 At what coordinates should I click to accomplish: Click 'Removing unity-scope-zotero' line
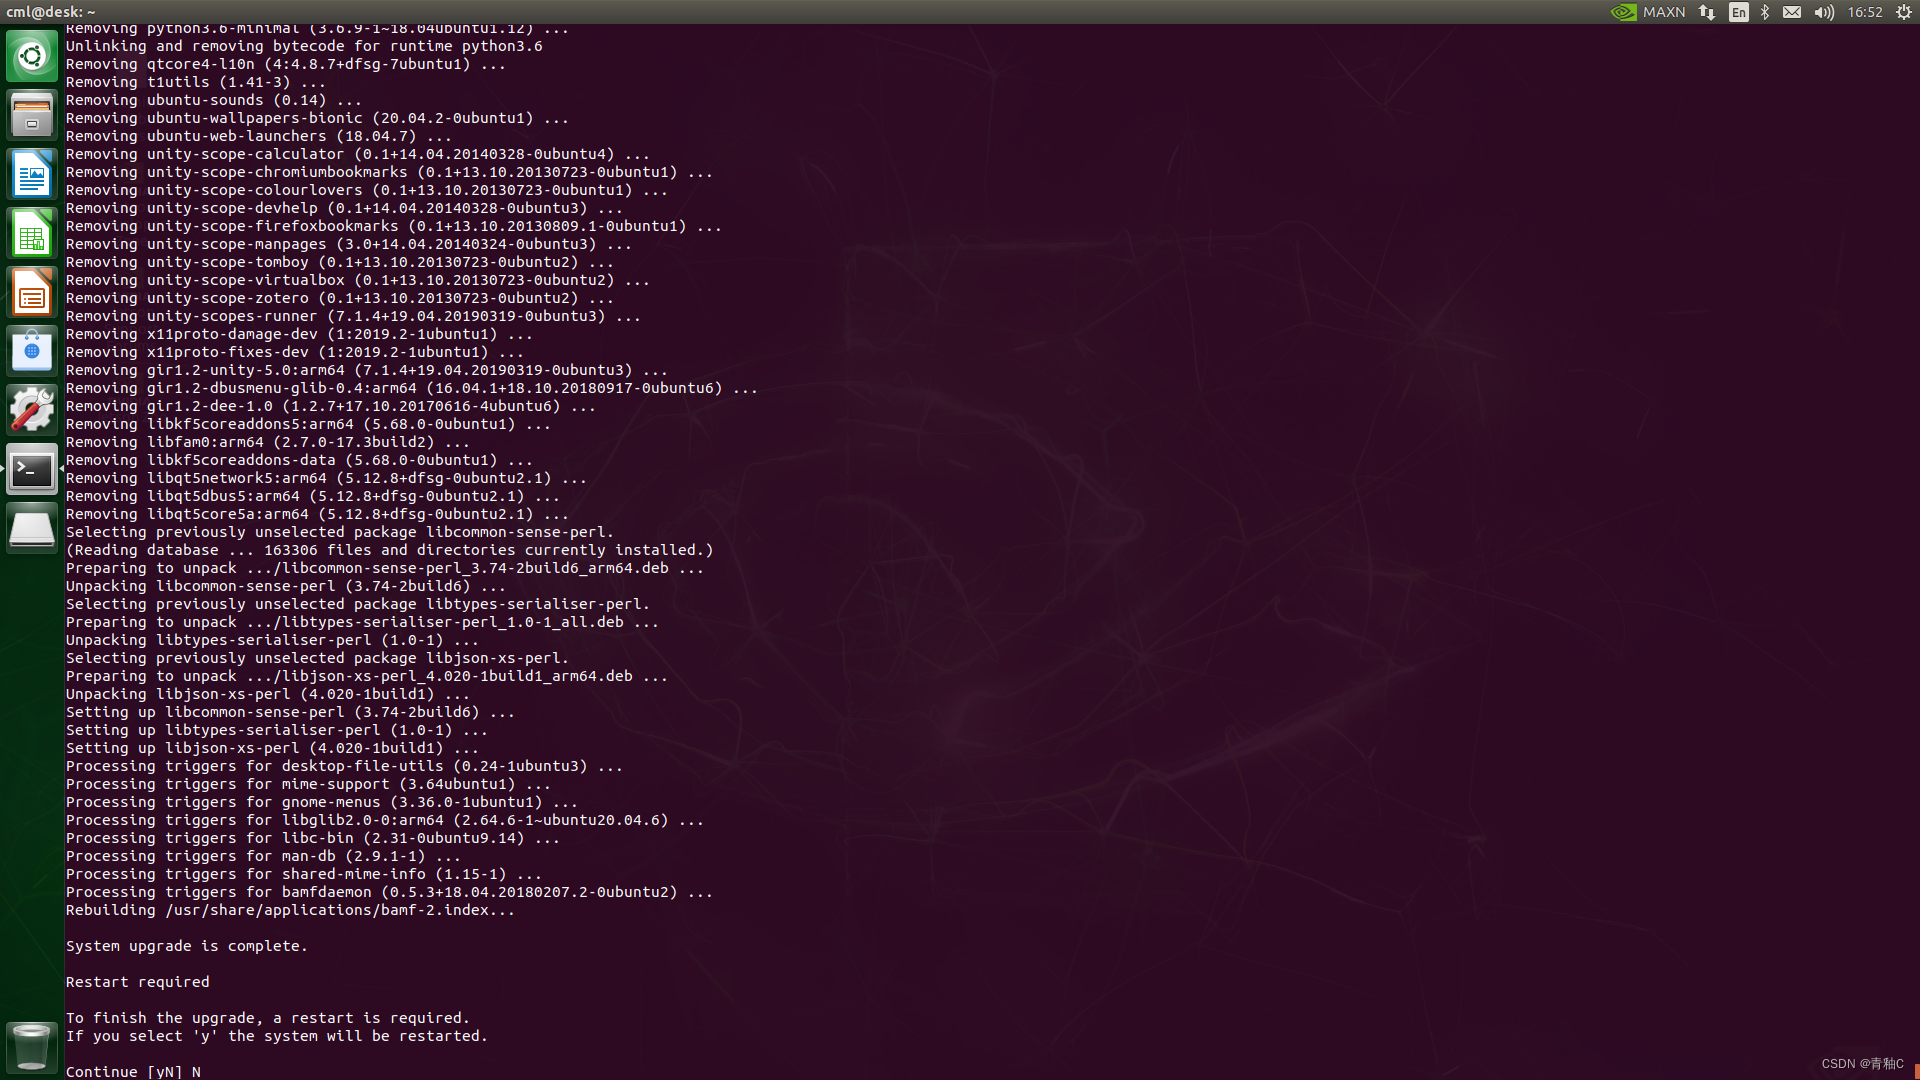[340, 298]
